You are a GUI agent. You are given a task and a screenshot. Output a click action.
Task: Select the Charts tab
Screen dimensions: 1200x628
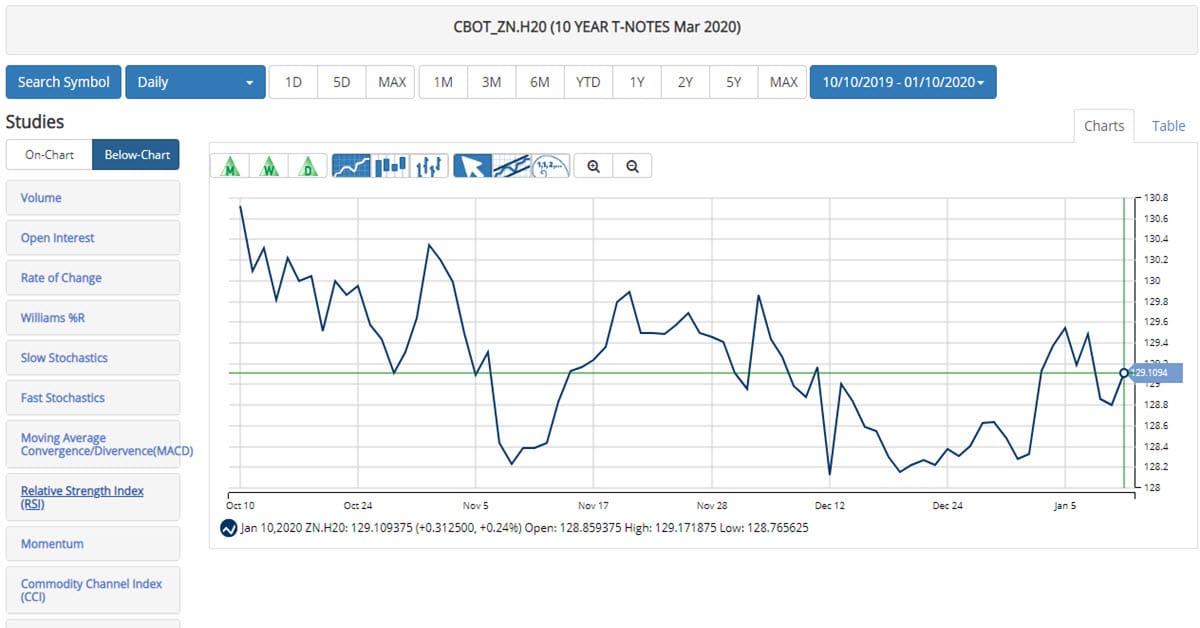click(x=1104, y=126)
